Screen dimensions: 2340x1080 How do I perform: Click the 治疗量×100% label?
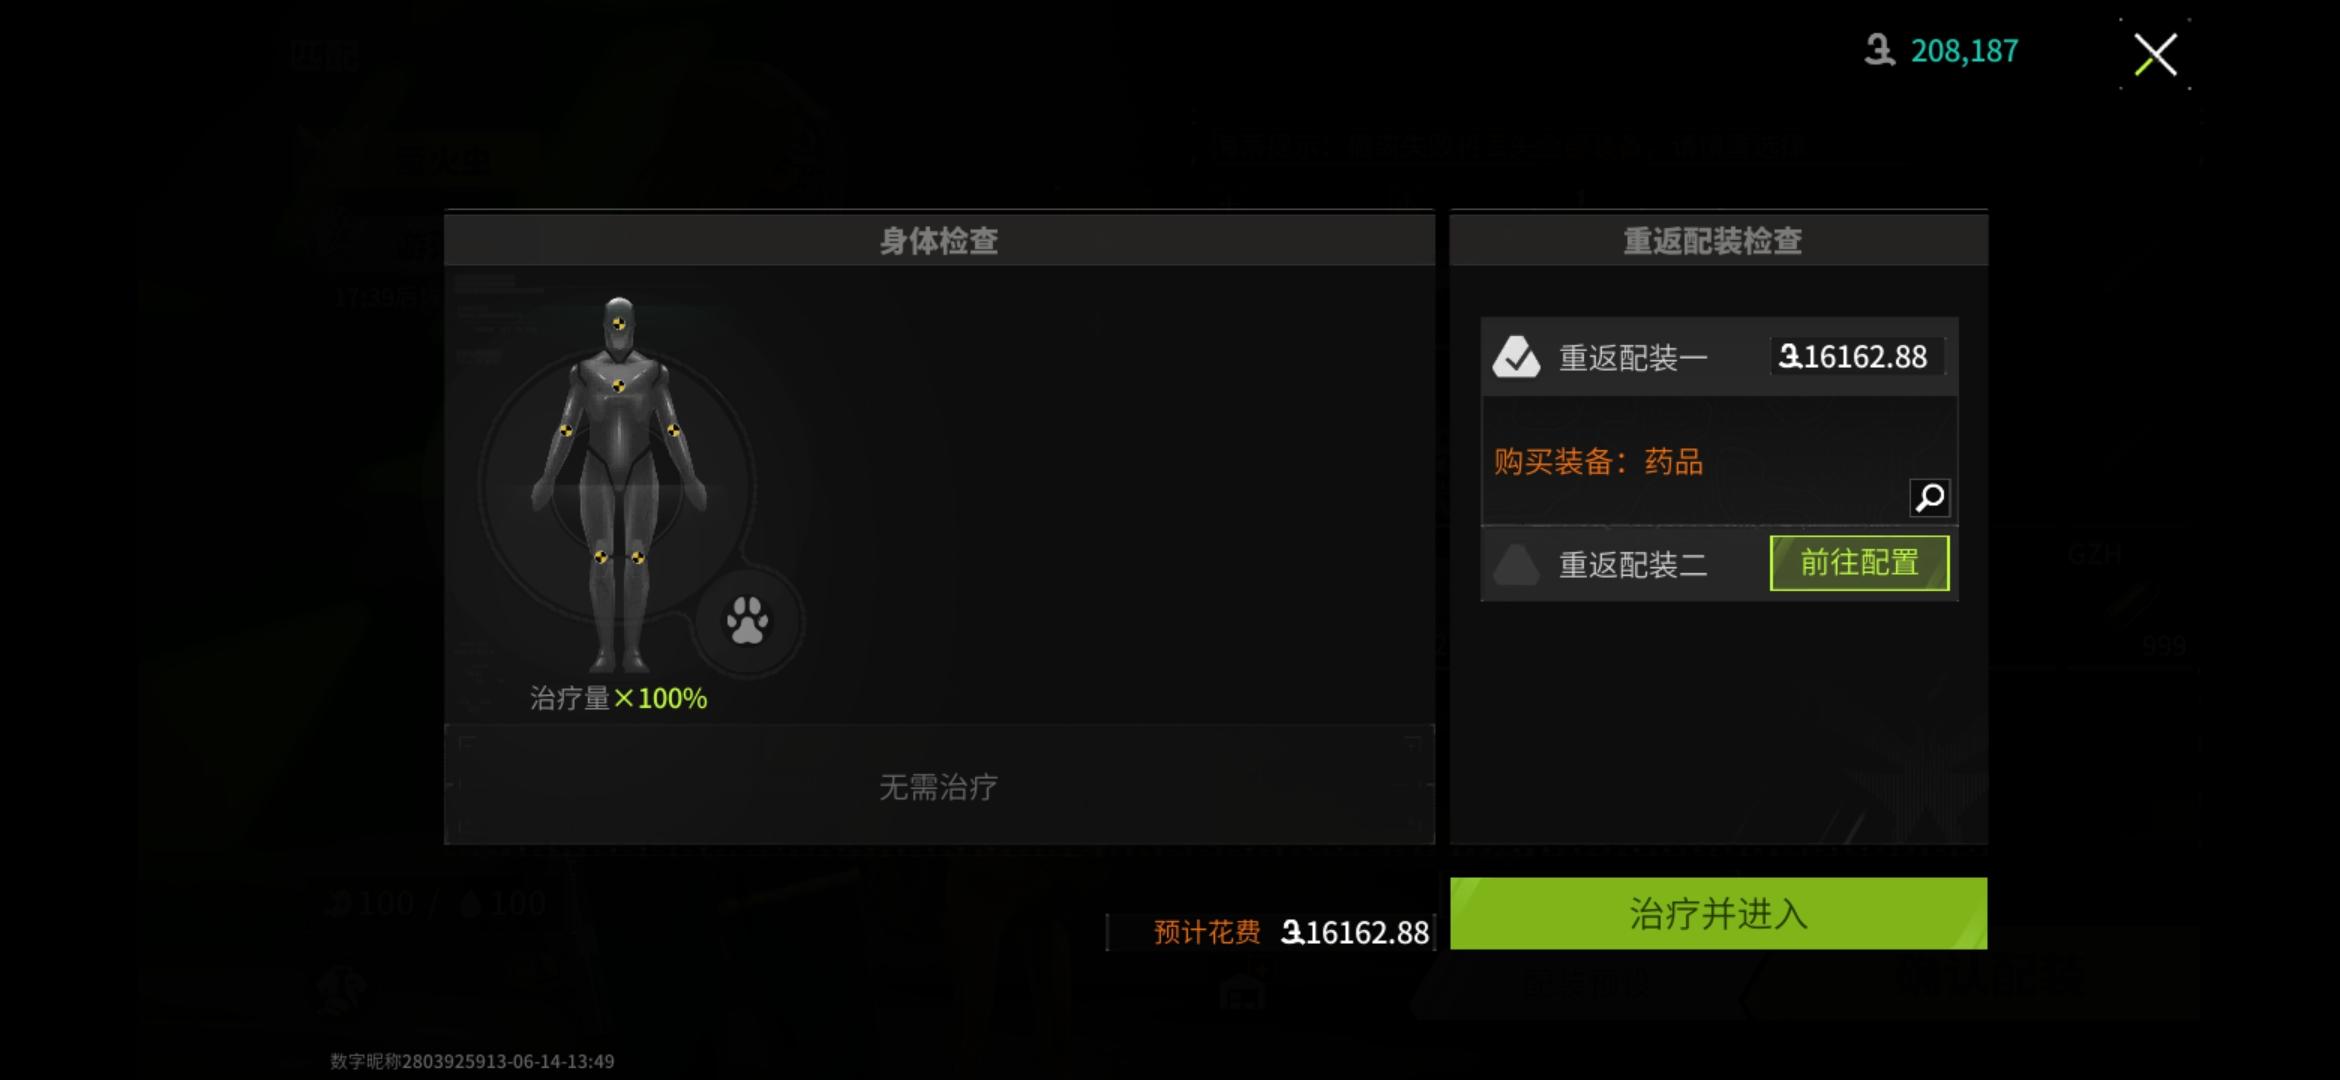[x=618, y=698]
